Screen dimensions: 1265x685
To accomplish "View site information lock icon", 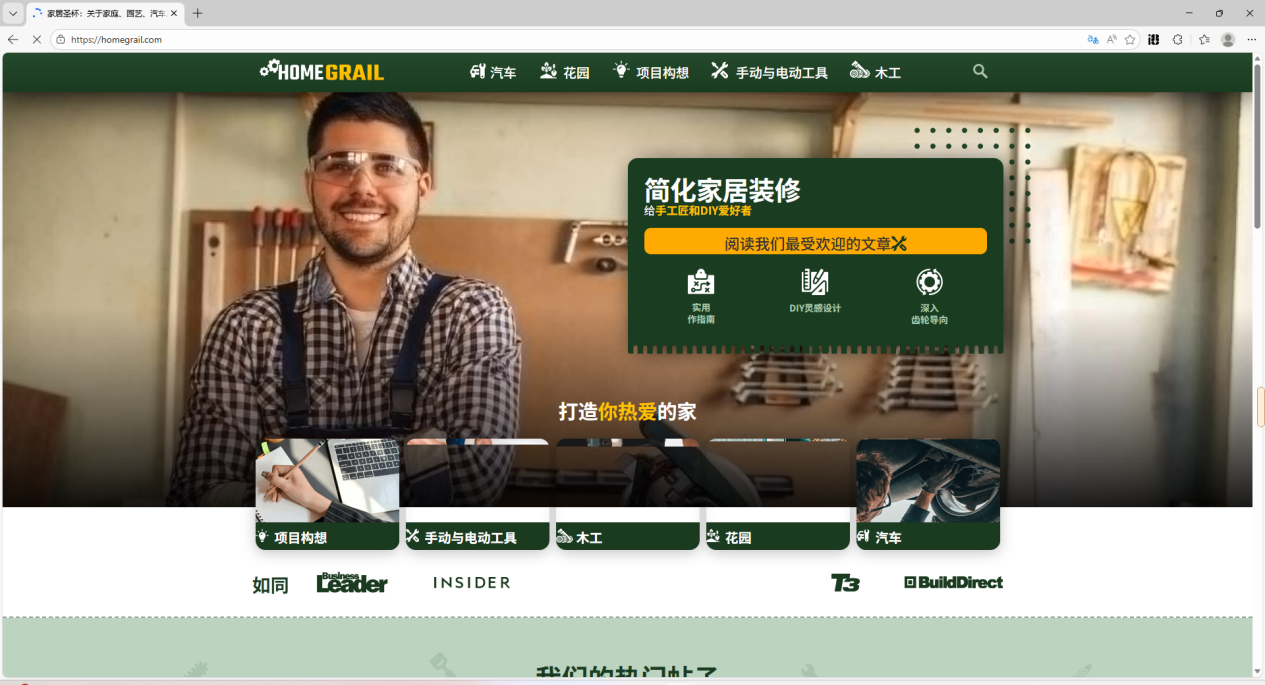I will click(60, 39).
